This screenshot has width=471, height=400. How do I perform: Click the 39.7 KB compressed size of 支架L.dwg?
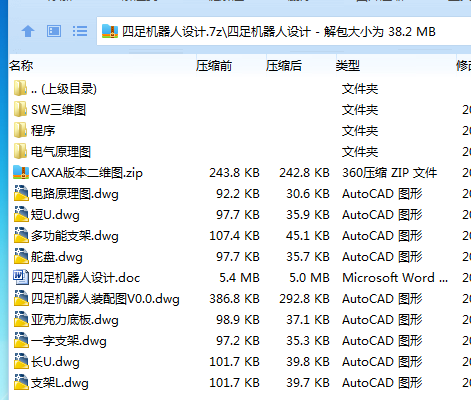point(308,383)
